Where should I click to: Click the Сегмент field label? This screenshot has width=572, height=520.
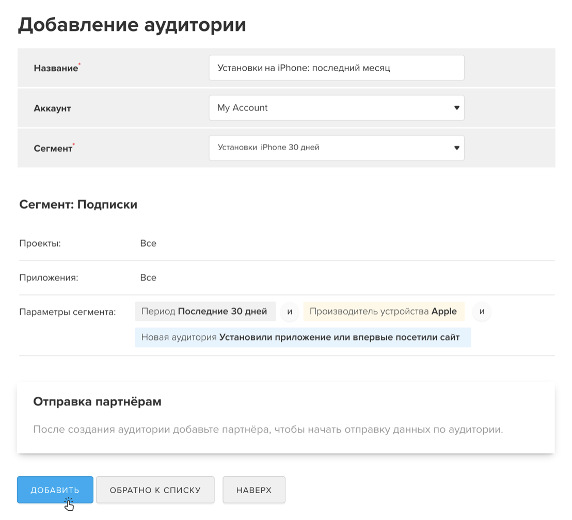click(53, 149)
